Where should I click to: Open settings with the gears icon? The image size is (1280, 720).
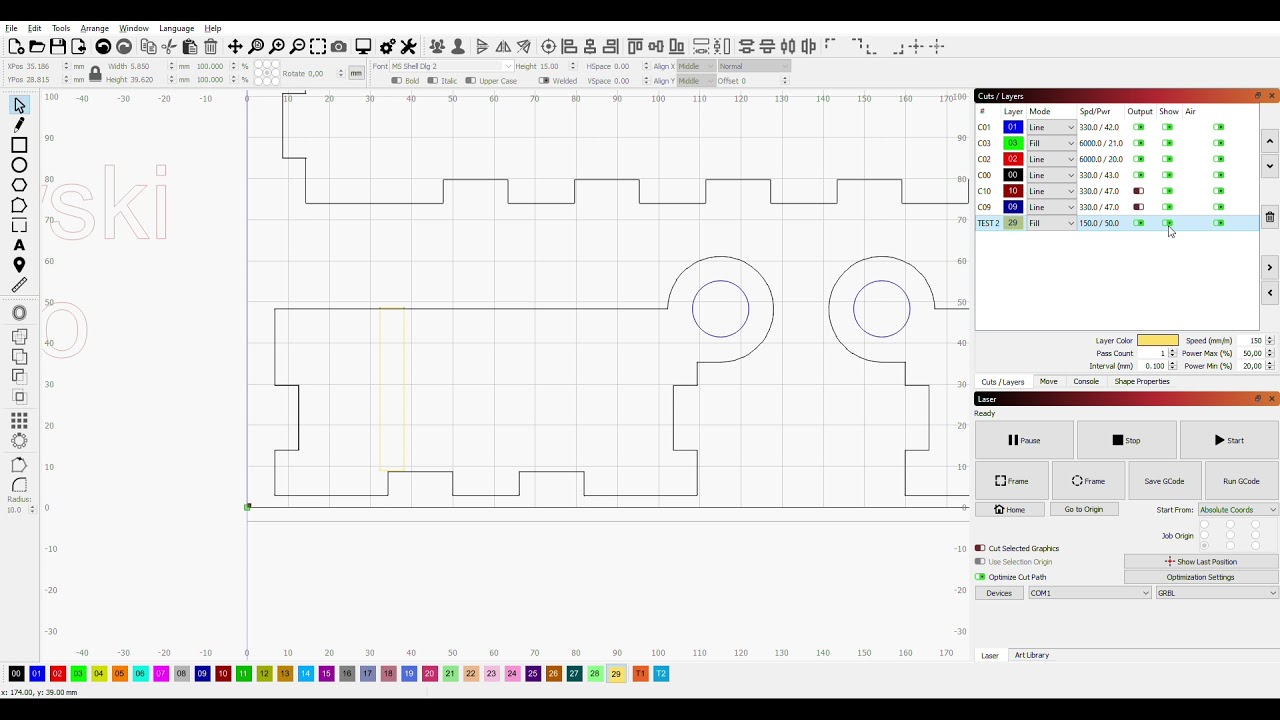click(388, 46)
